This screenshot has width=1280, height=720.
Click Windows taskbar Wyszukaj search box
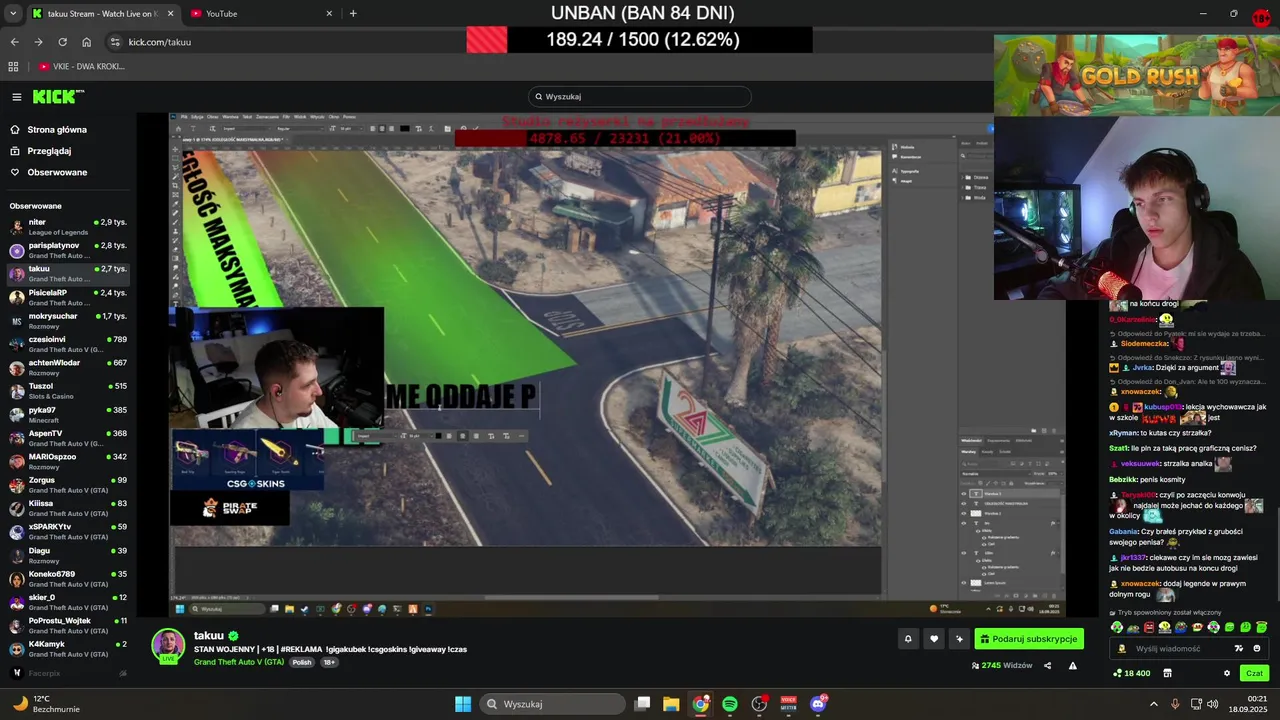click(551, 704)
